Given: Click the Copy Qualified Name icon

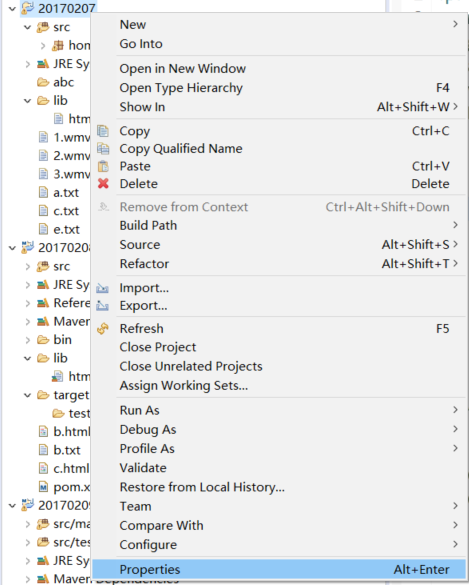Looking at the screenshot, I should point(103,148).
